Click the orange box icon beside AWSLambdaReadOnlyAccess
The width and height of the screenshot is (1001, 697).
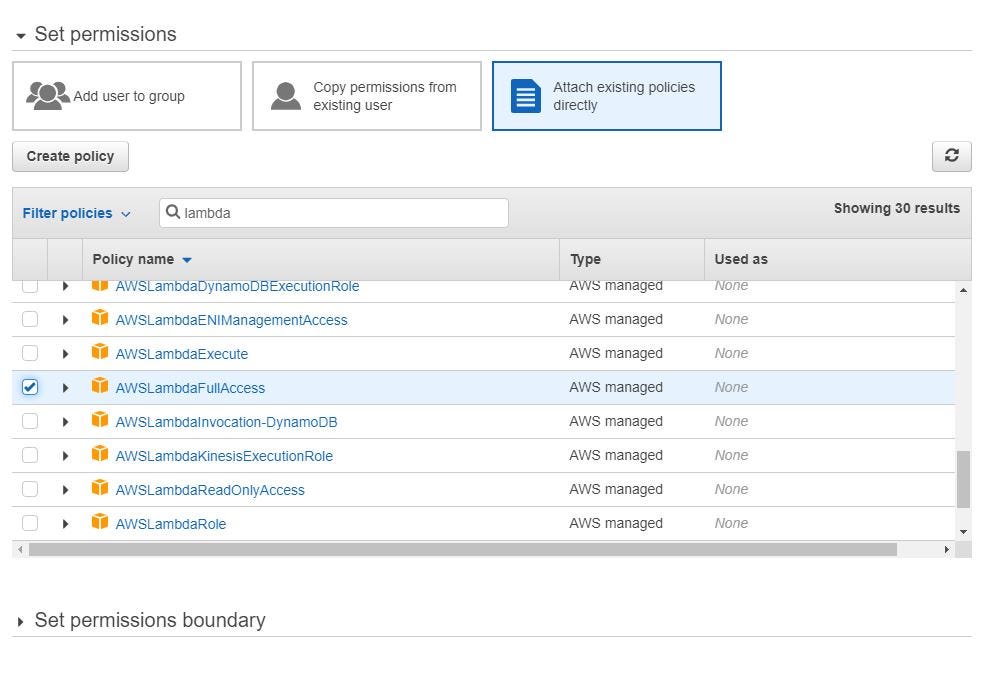click(100, 487)
